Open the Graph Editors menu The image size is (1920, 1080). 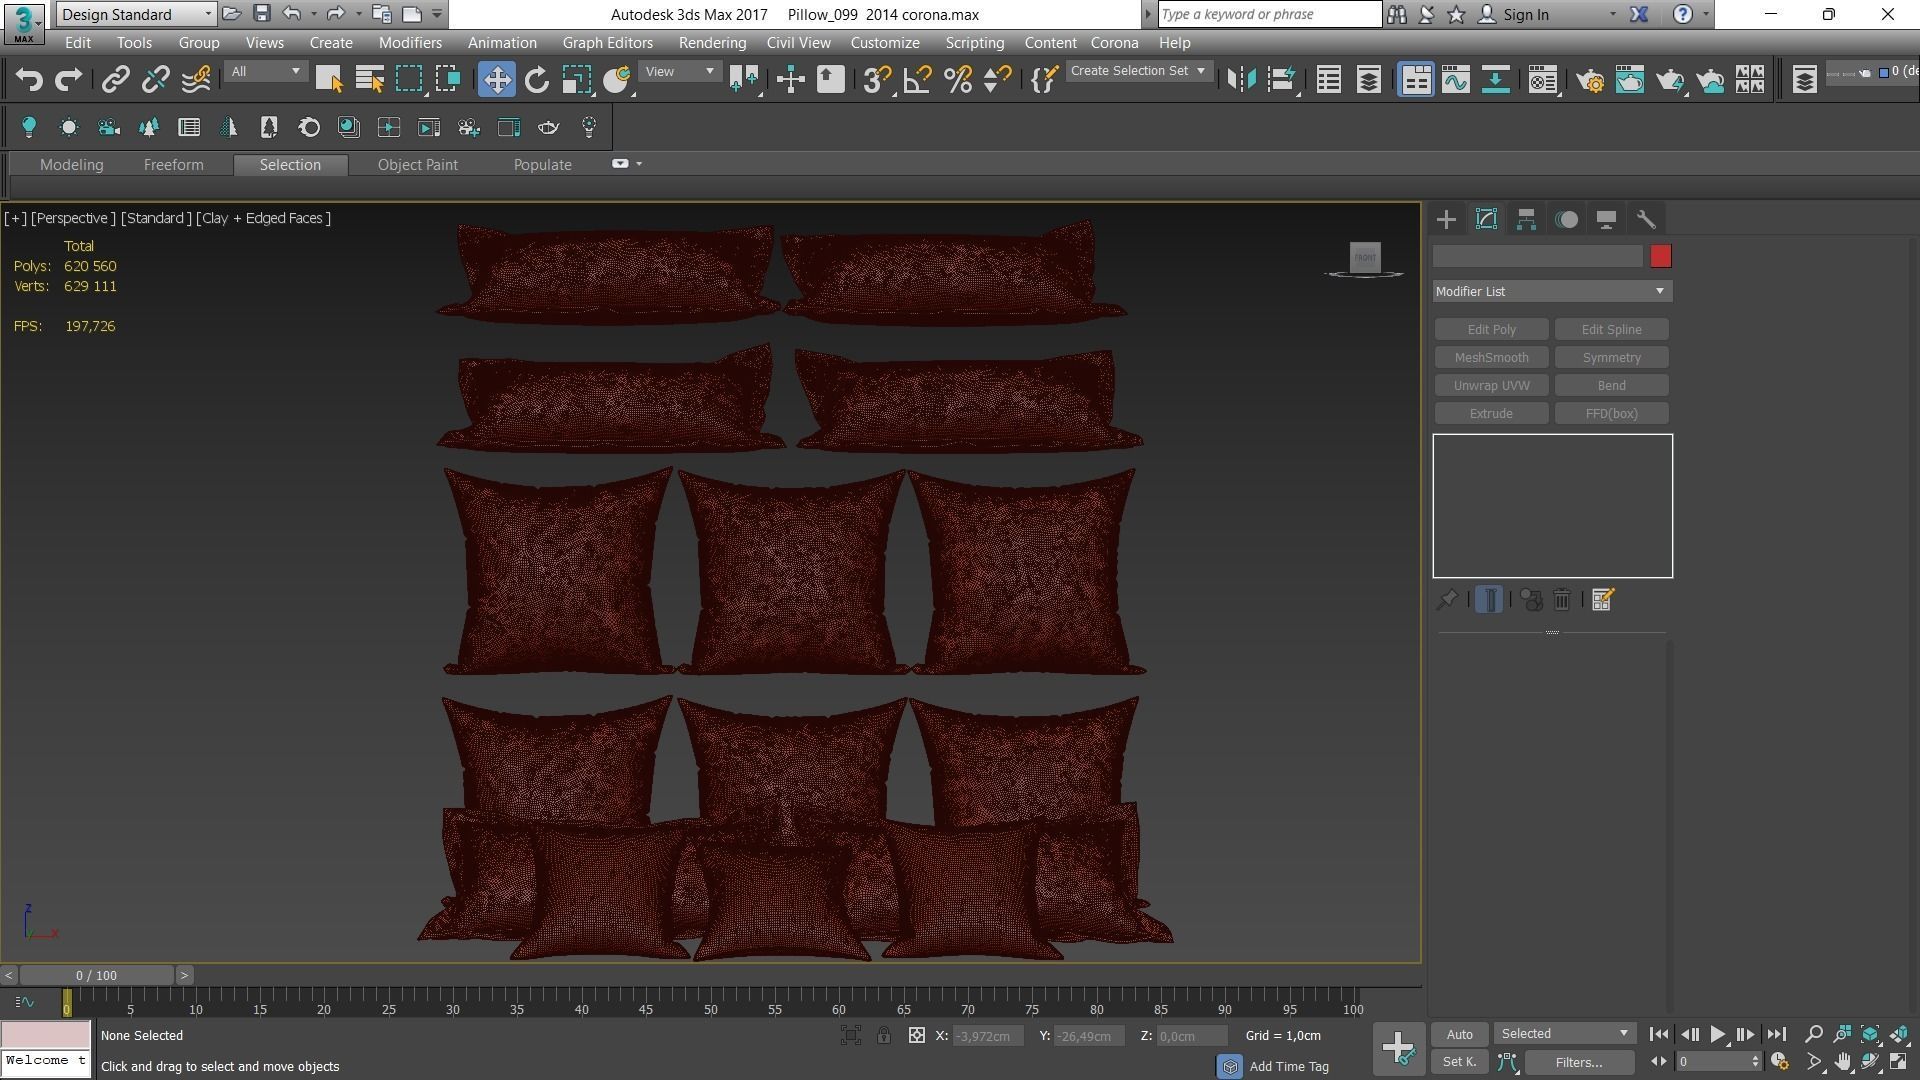[x=607, y=43]
